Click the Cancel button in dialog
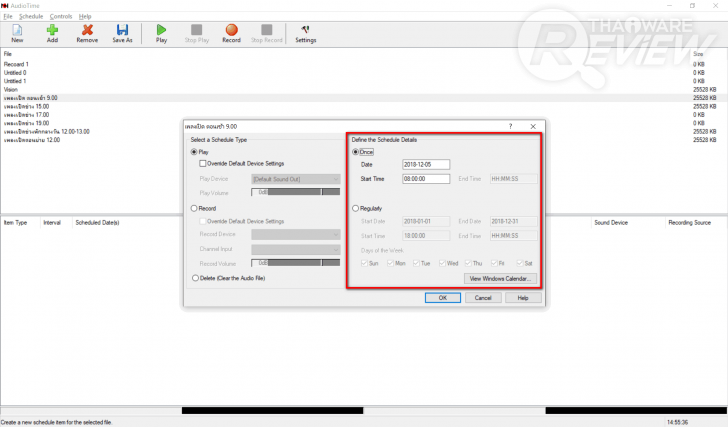728x427 pixels. coord(483,298)
